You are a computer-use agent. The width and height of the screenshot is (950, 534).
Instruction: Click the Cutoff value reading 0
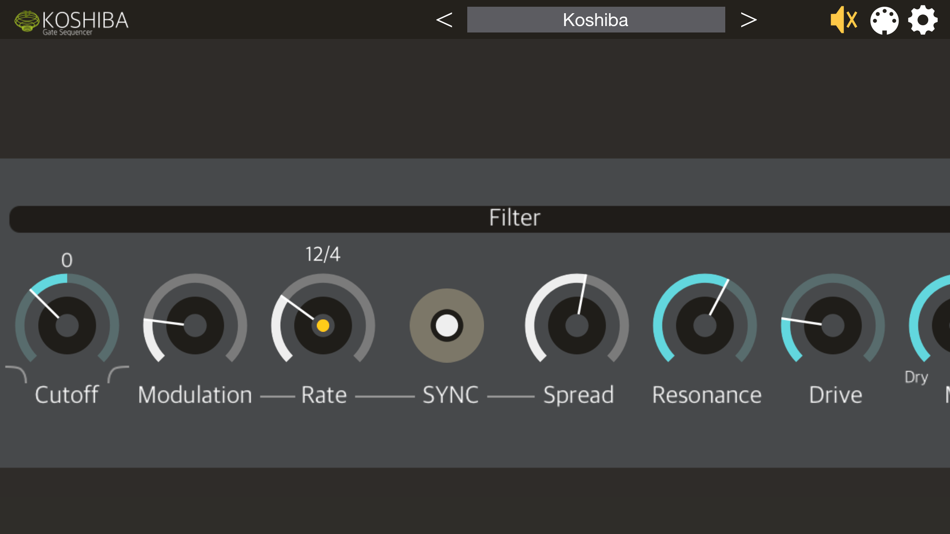[x=67, y=261]
